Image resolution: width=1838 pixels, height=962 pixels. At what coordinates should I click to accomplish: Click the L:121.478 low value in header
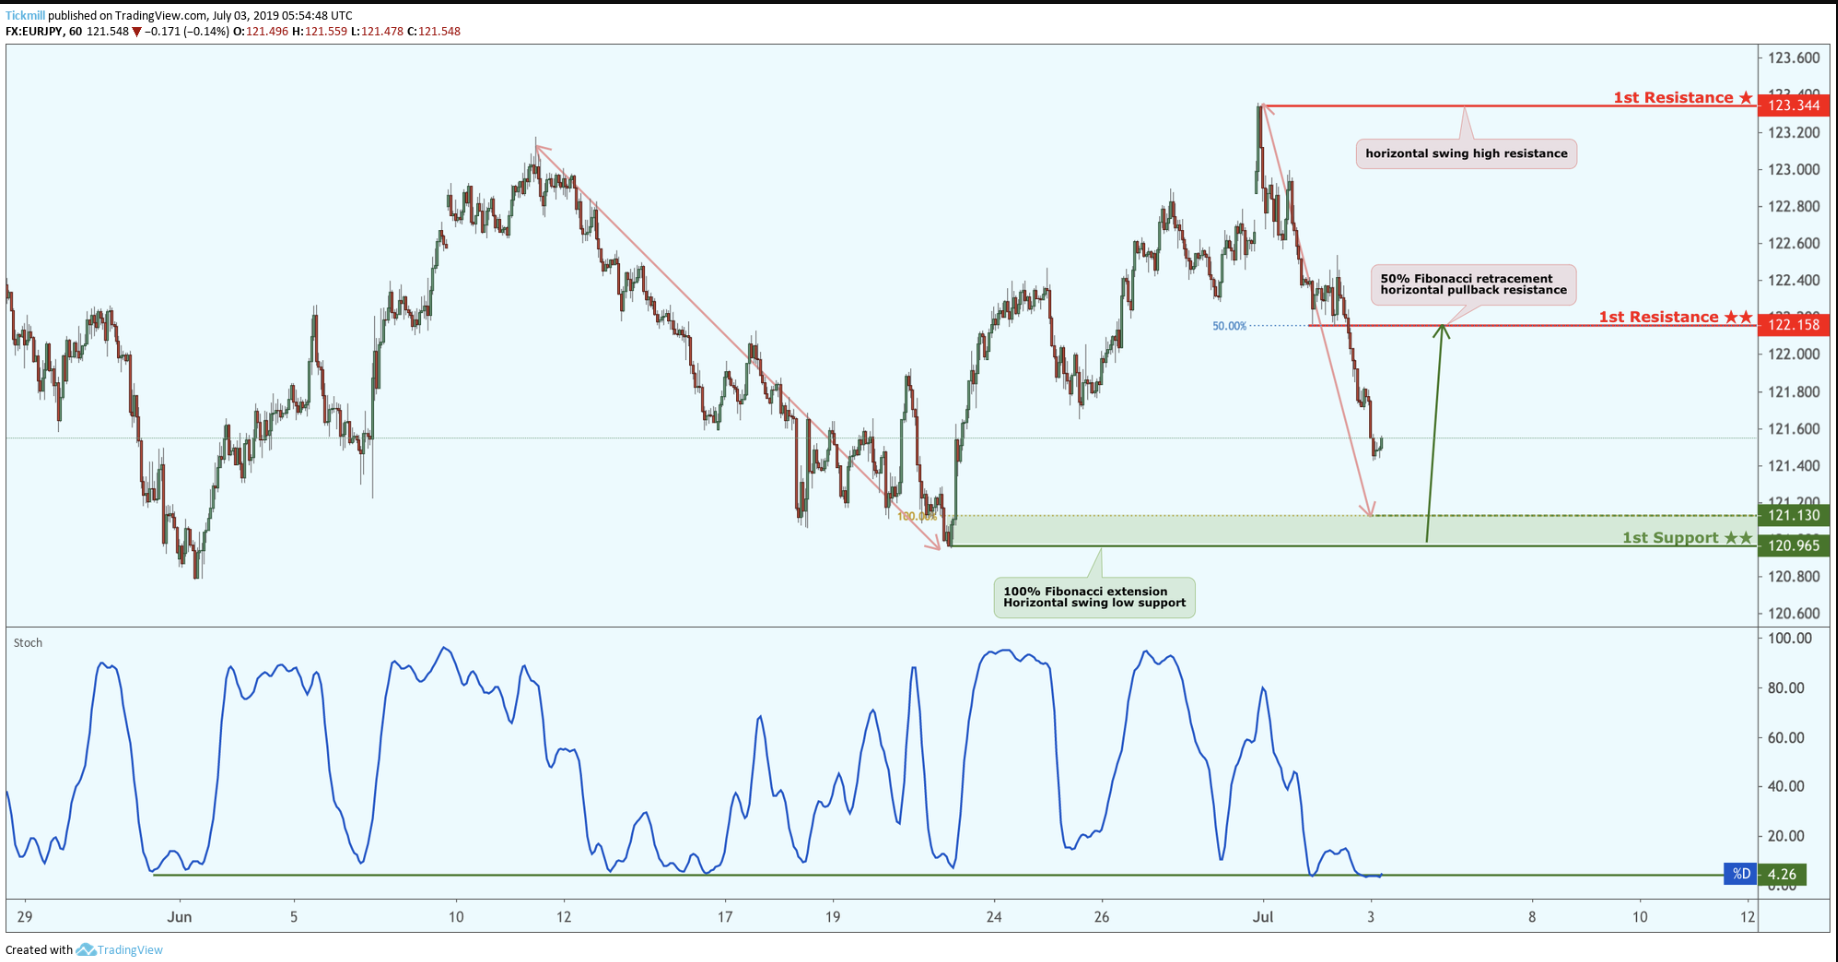377,31
